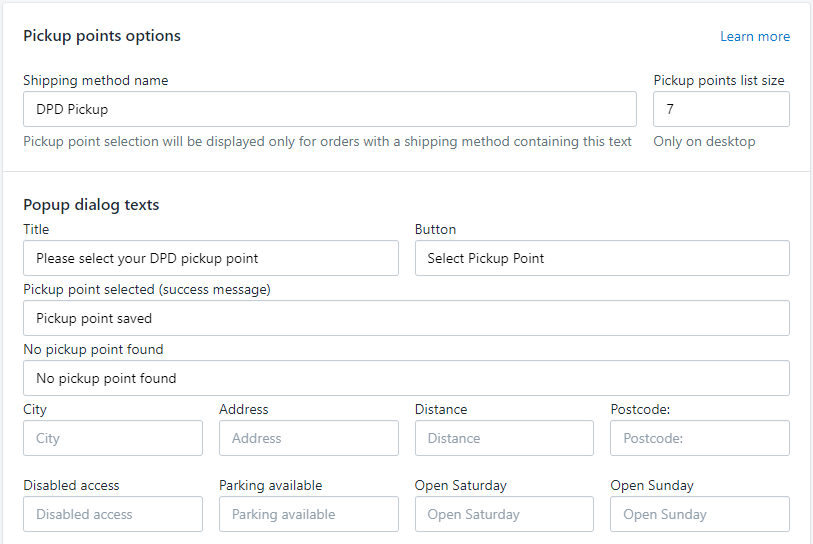The height and width of the screenshot is (544, 813).
Task: Click the Pickup points options heading
Action: click(102, 36)
